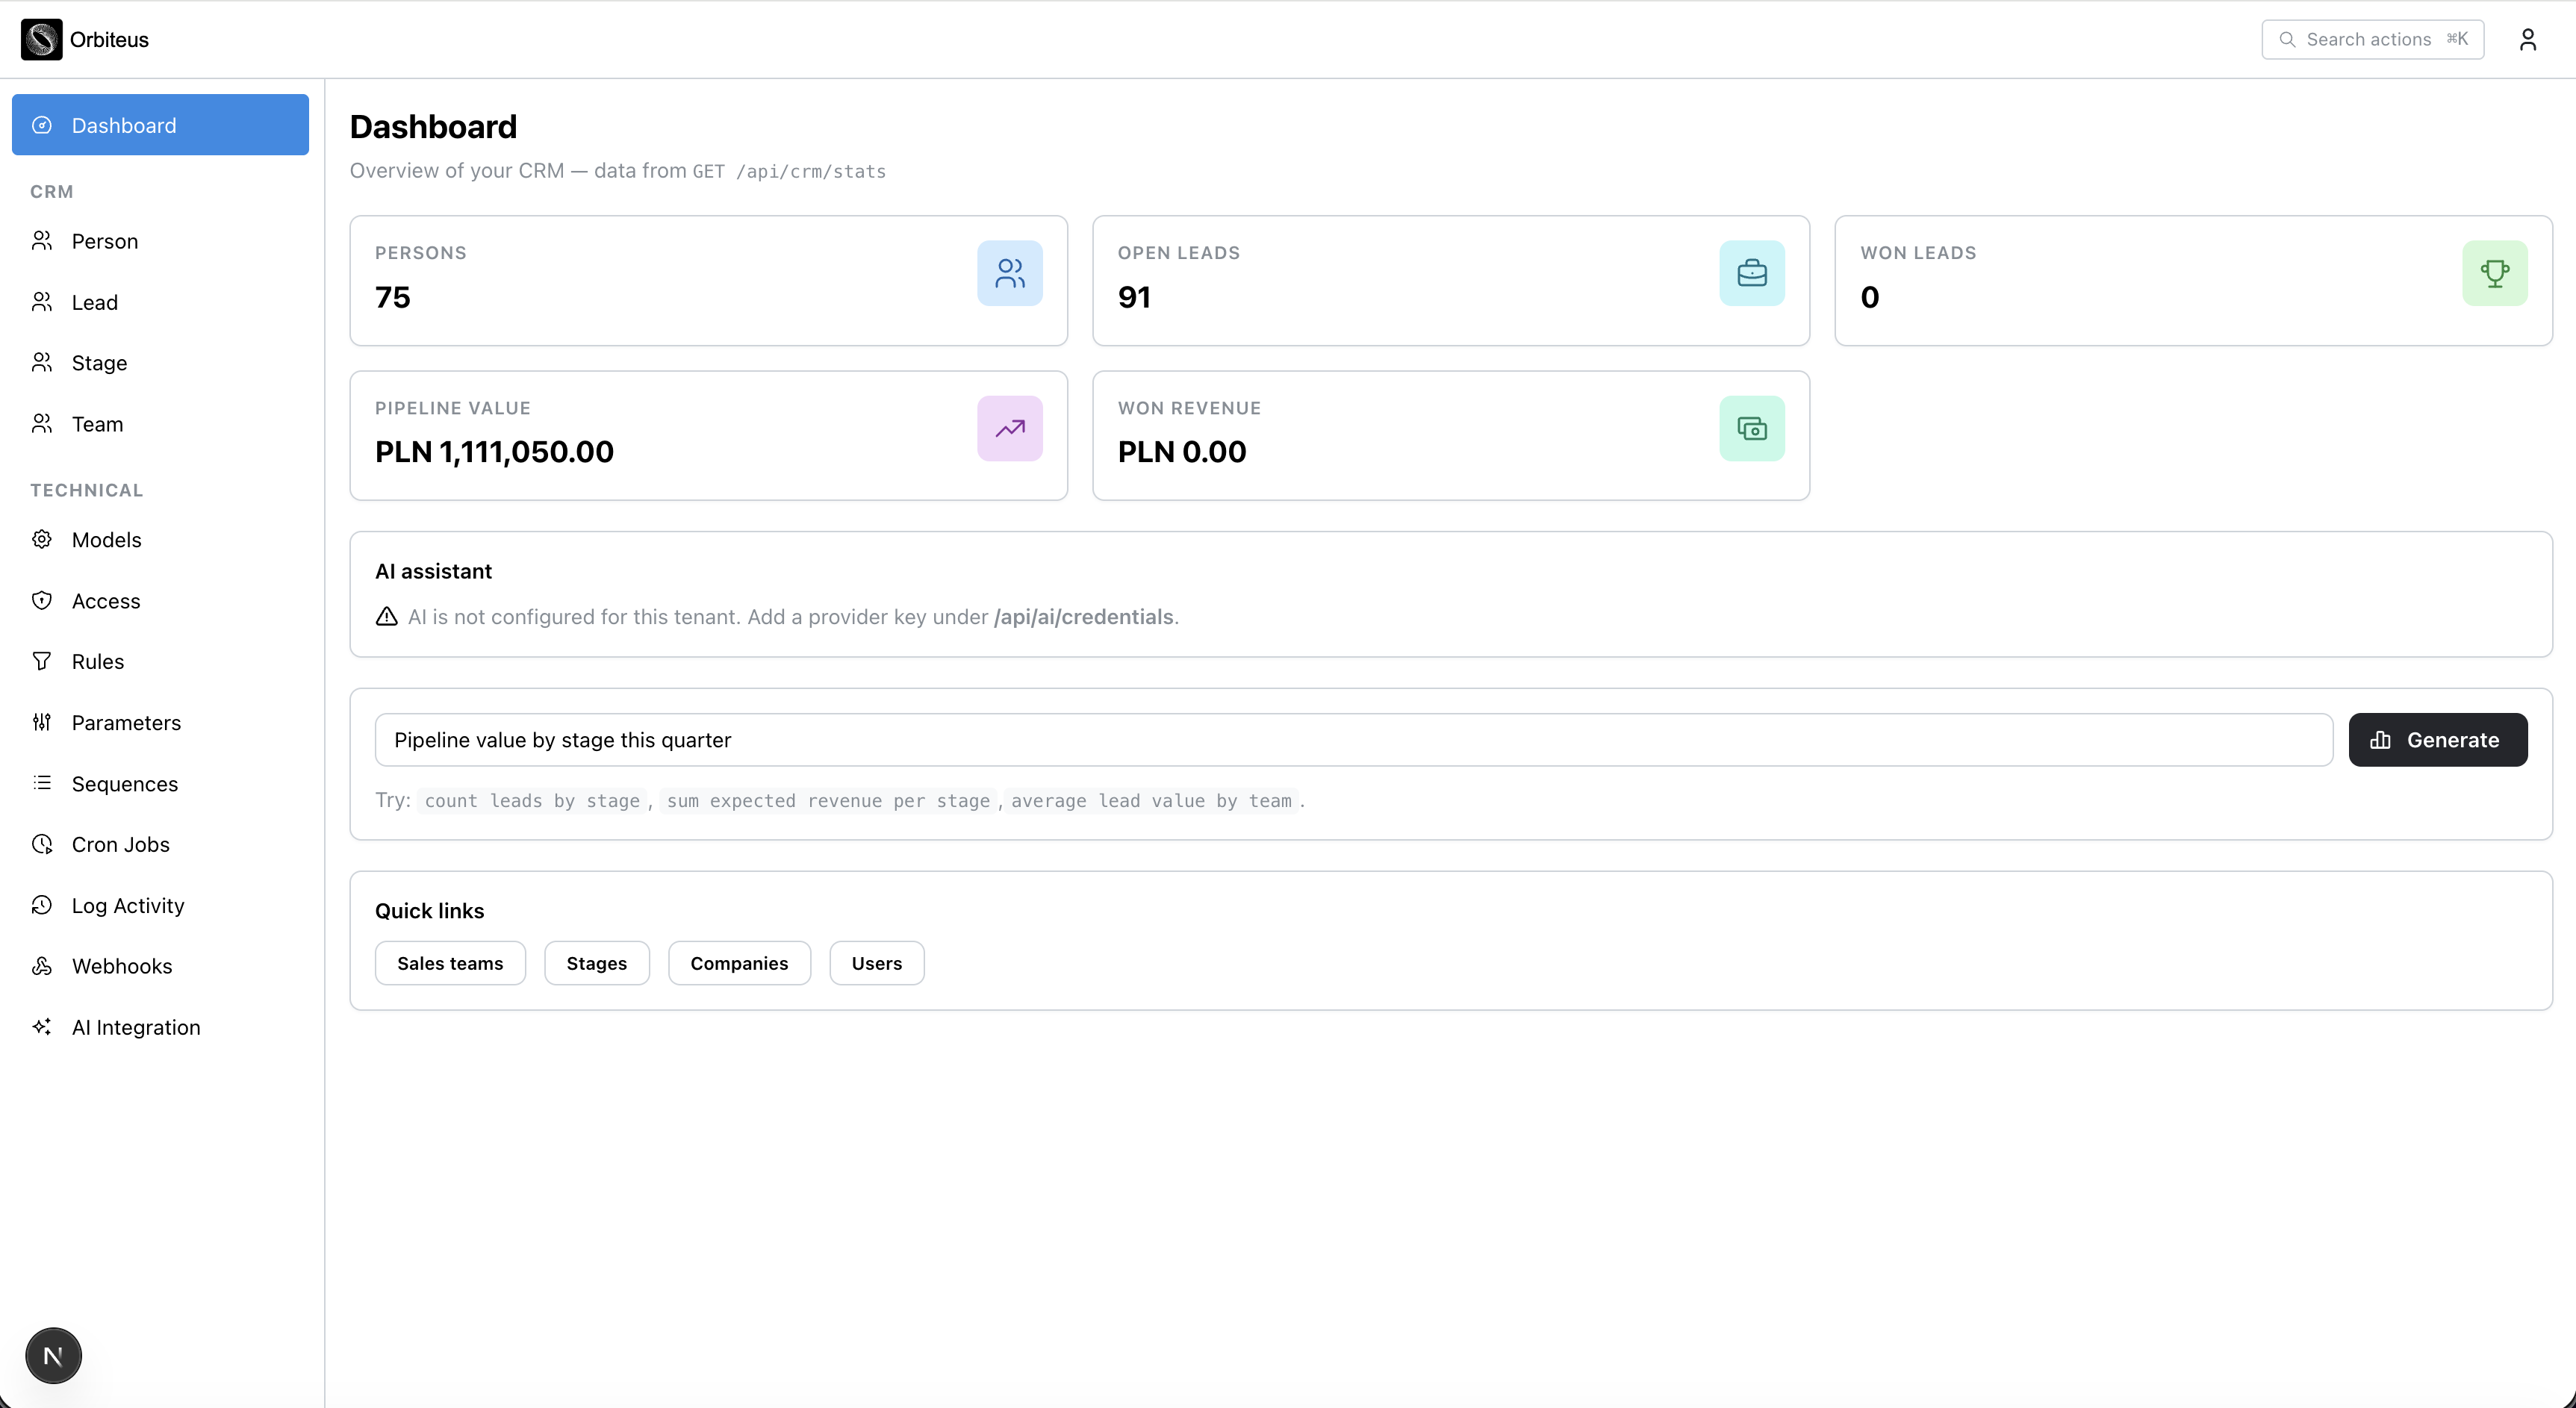Click the Won Leads value 0
2576x1408 pixels.
(x=1870, y=297)
